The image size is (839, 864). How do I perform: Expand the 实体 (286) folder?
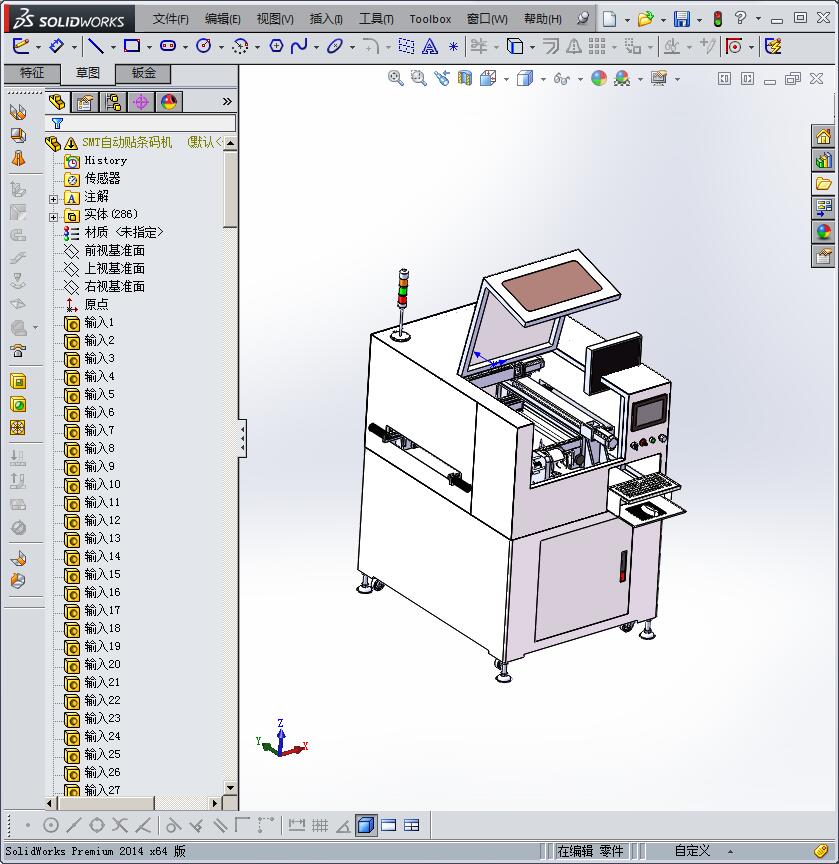53,217
